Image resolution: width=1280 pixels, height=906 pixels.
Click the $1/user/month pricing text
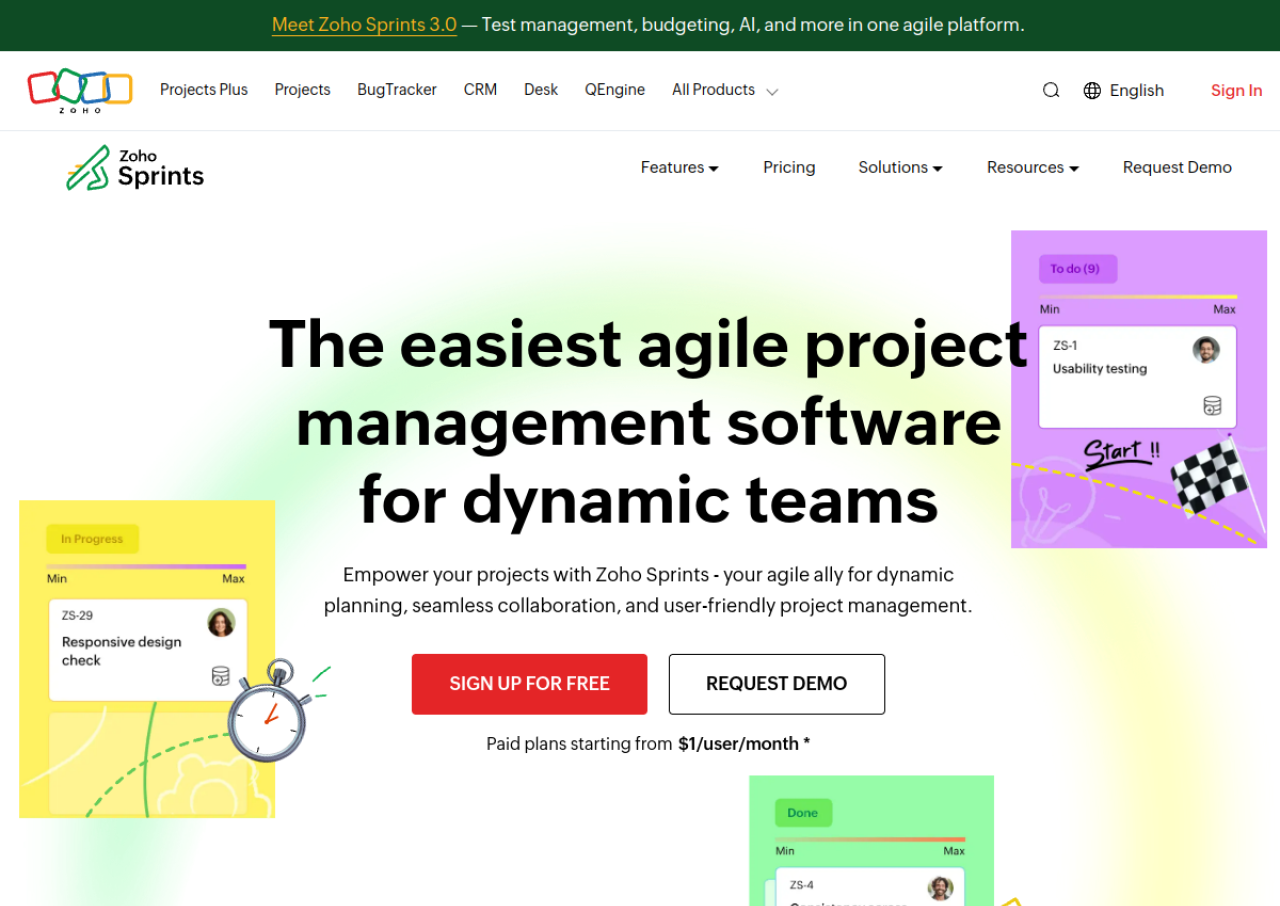(738, 744)
